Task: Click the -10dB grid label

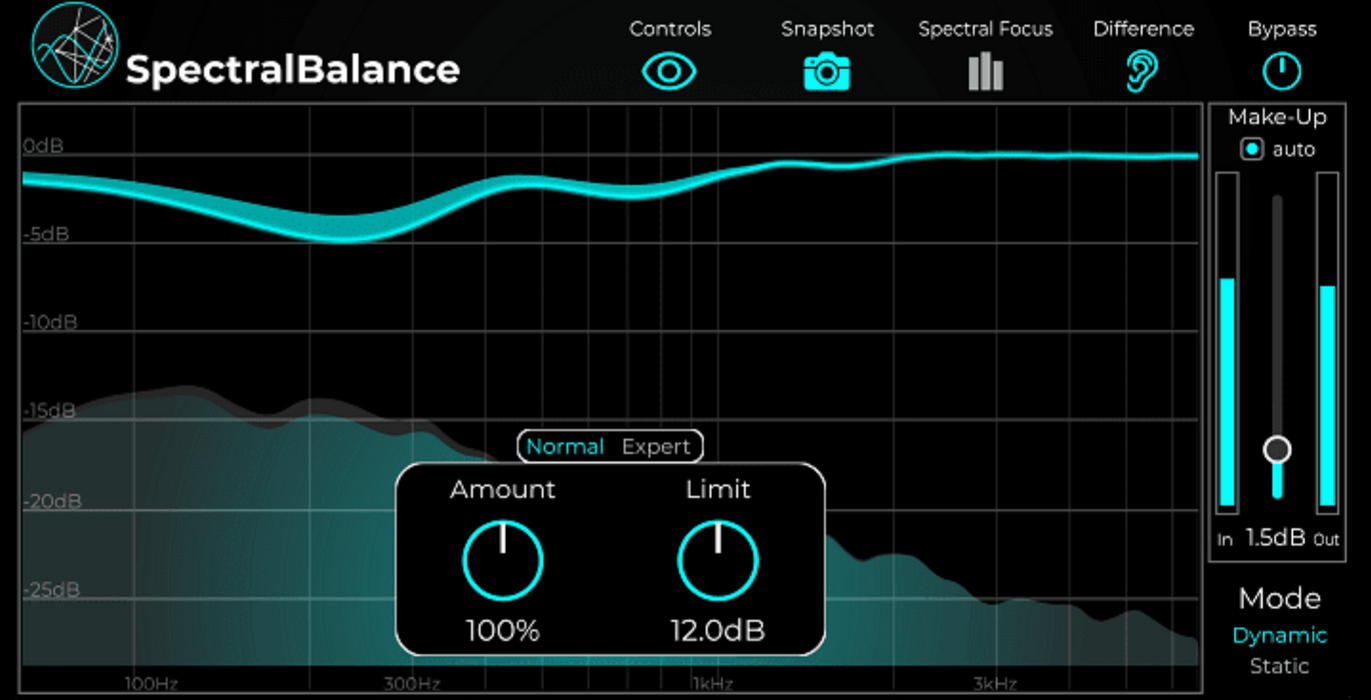Action: tap(49, 323)
